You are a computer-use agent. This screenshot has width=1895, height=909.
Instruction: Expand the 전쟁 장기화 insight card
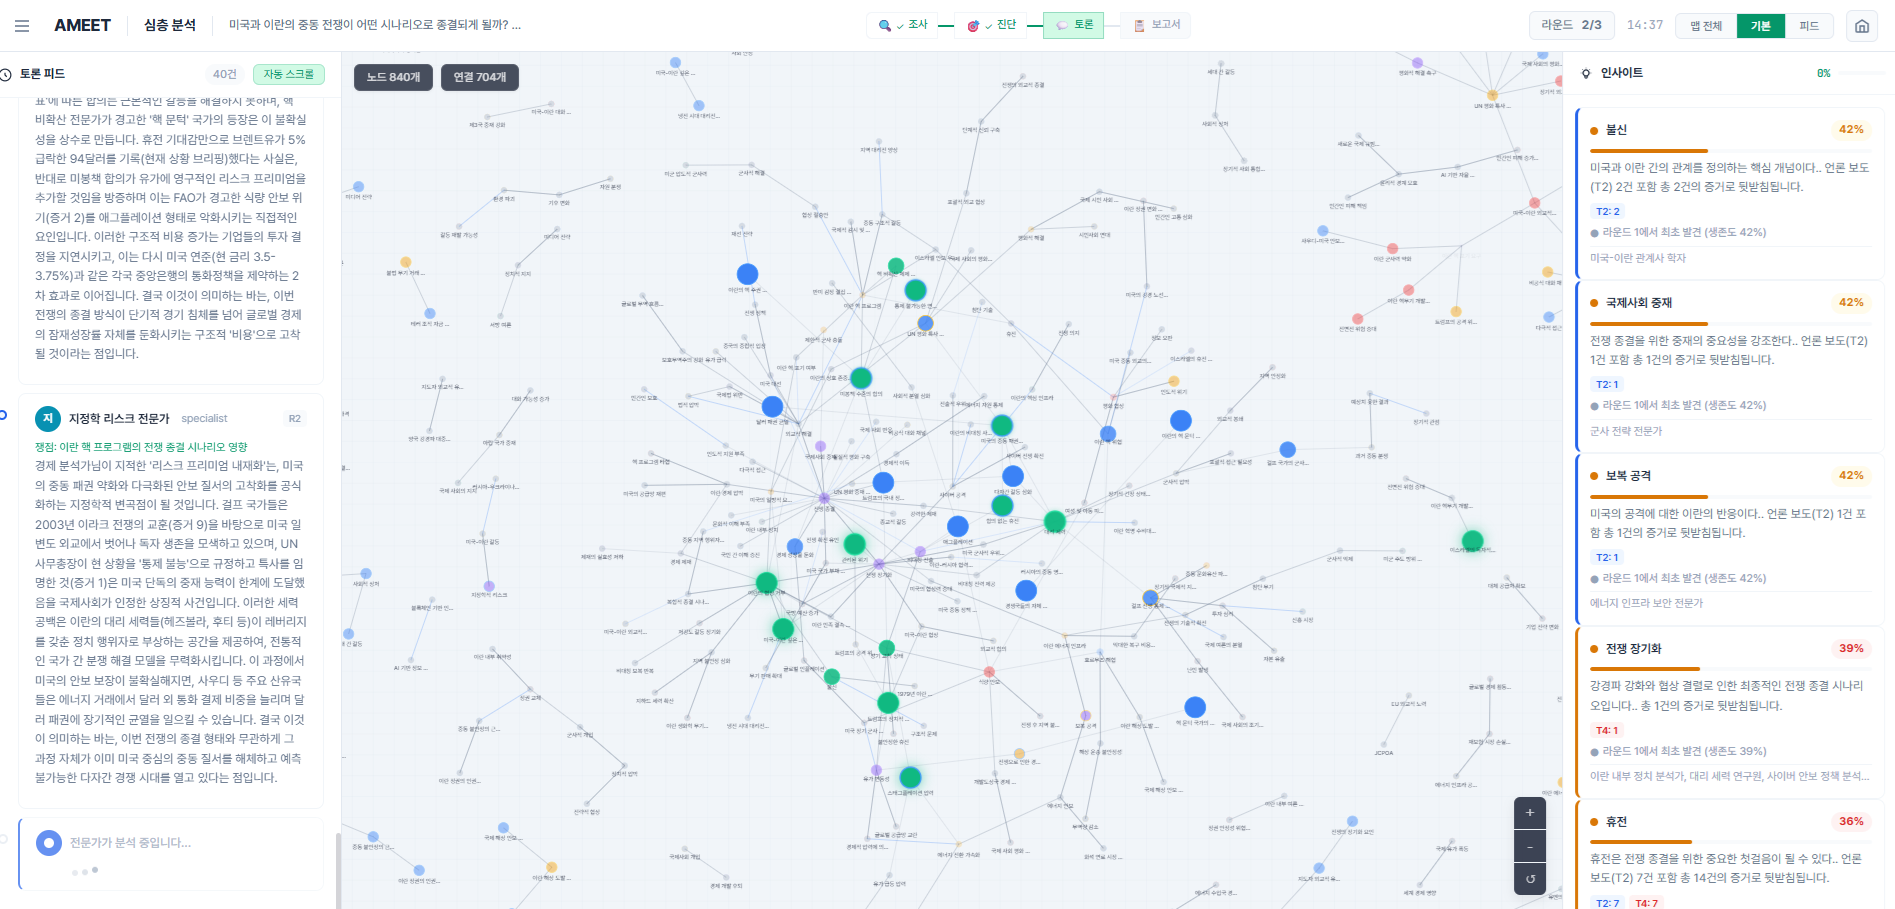click(1633, 649)
